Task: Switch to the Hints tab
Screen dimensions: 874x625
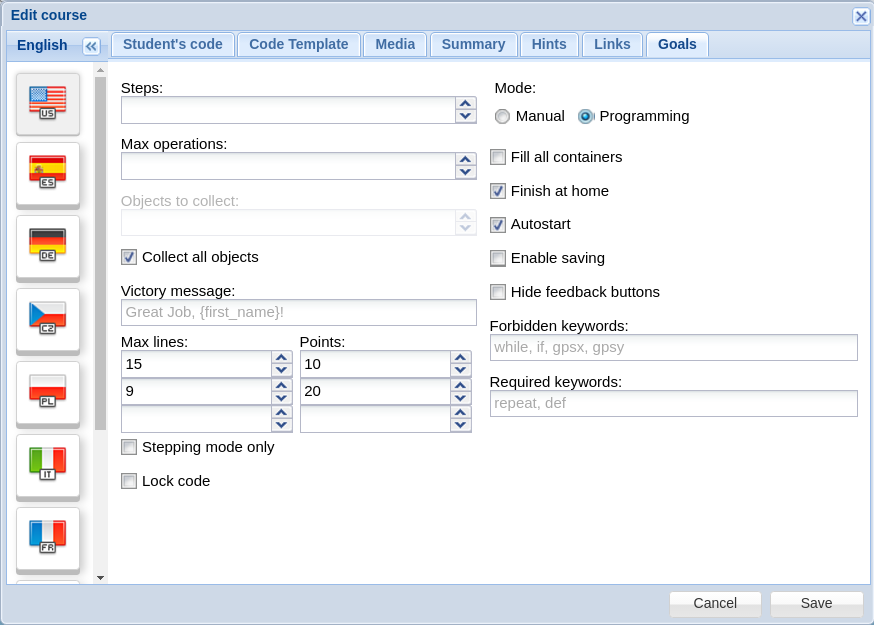Action: tap(549, 45)
